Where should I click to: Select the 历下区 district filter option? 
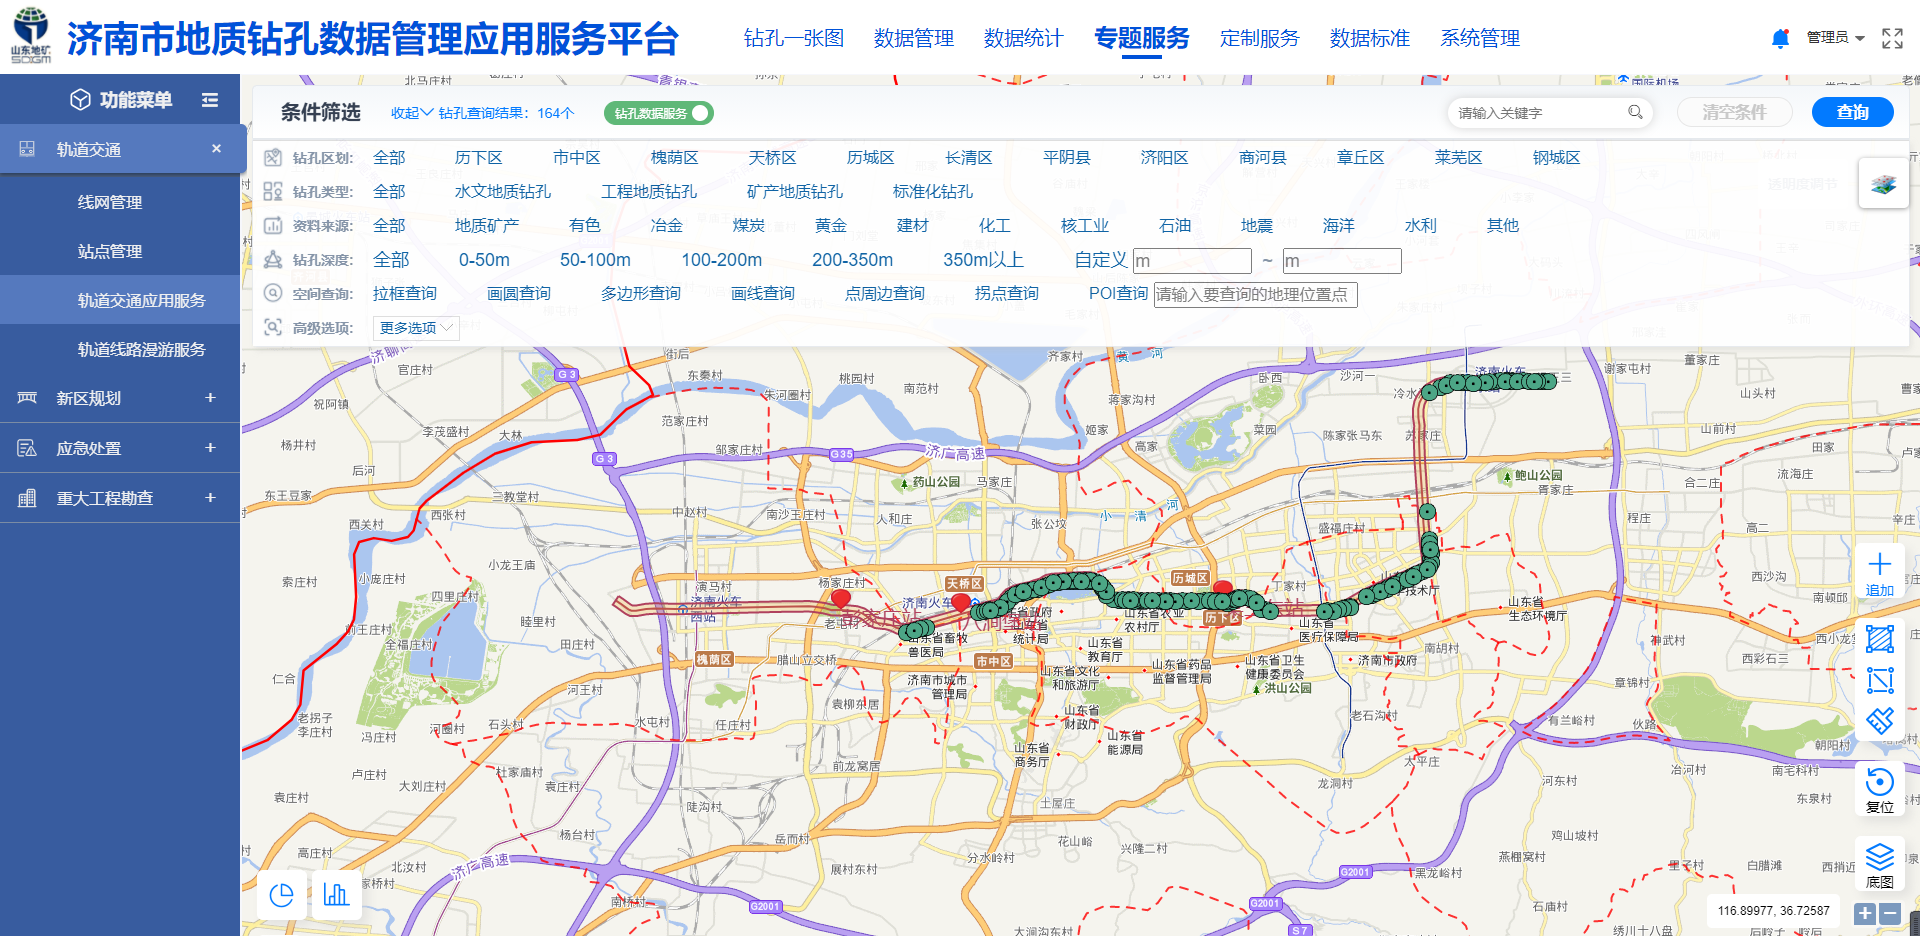478,158
